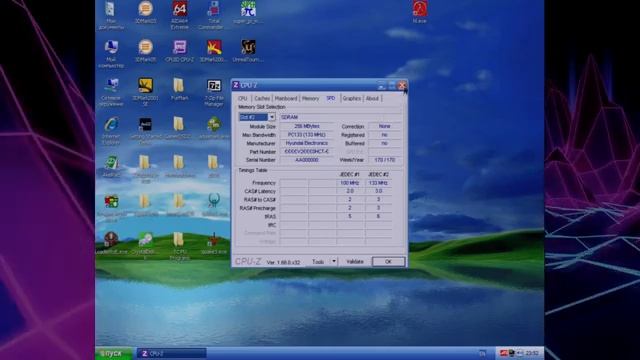Open the Start menu on the taskbar
This screenshot has height=360, width=640.
[113, 353]
